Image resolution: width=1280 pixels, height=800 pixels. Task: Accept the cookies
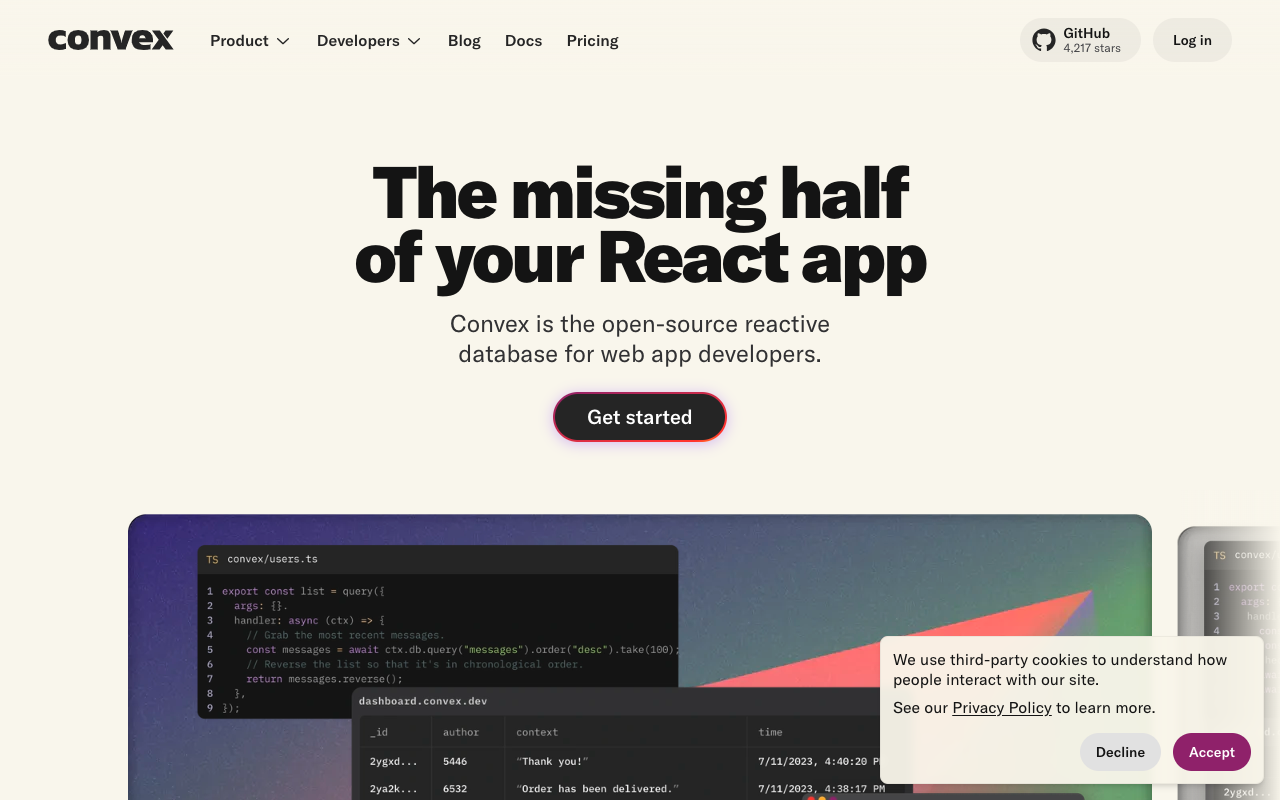[1212, 752]
